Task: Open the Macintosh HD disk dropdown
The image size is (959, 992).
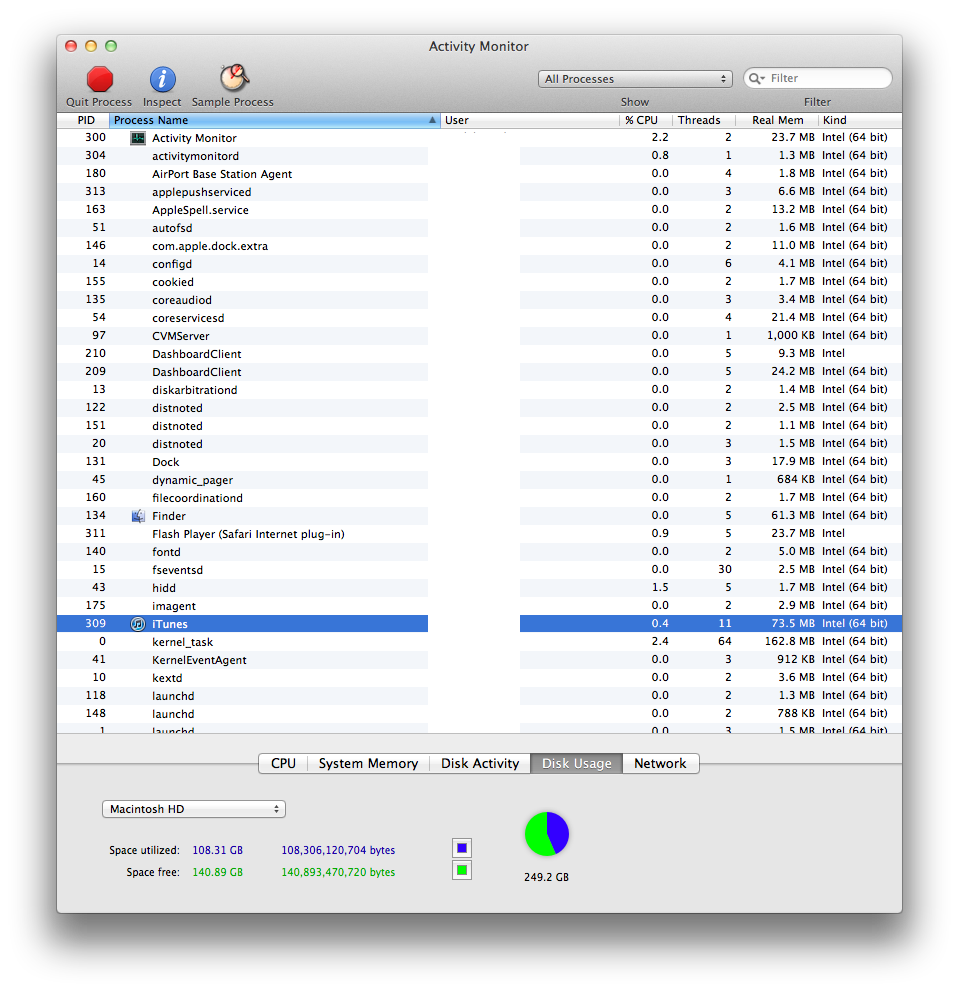Action: click(194, 809)
